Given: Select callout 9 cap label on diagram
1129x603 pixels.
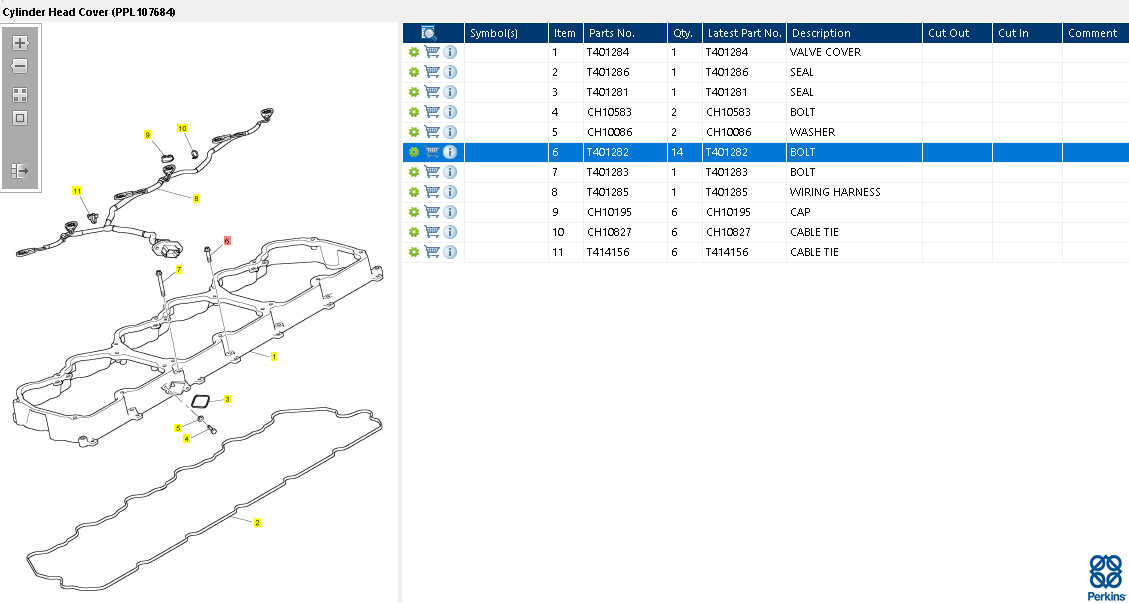Looking at the screenshot, I should coord(148,135).
